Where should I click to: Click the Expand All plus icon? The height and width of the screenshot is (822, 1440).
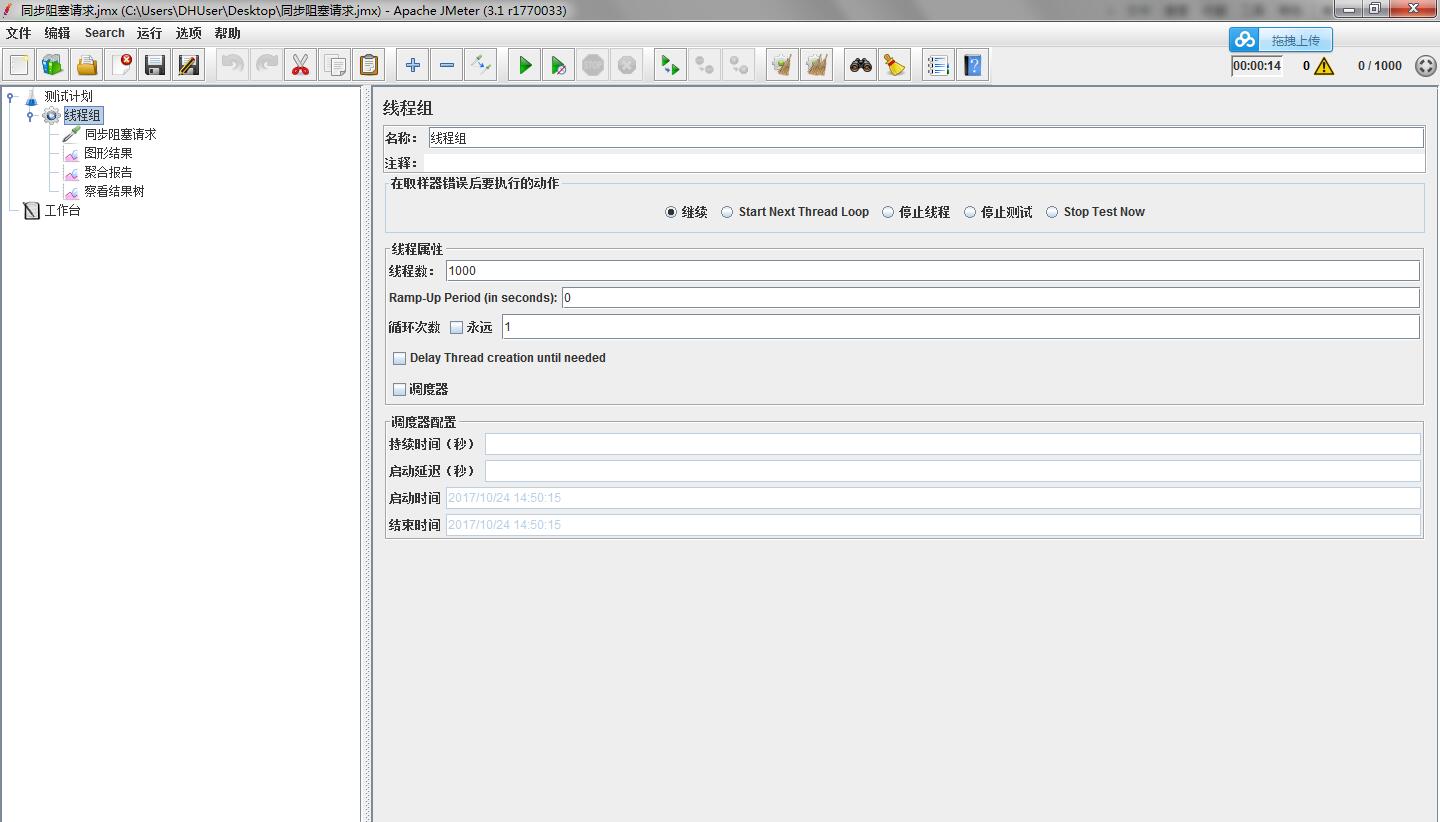[x=413, y=65]
